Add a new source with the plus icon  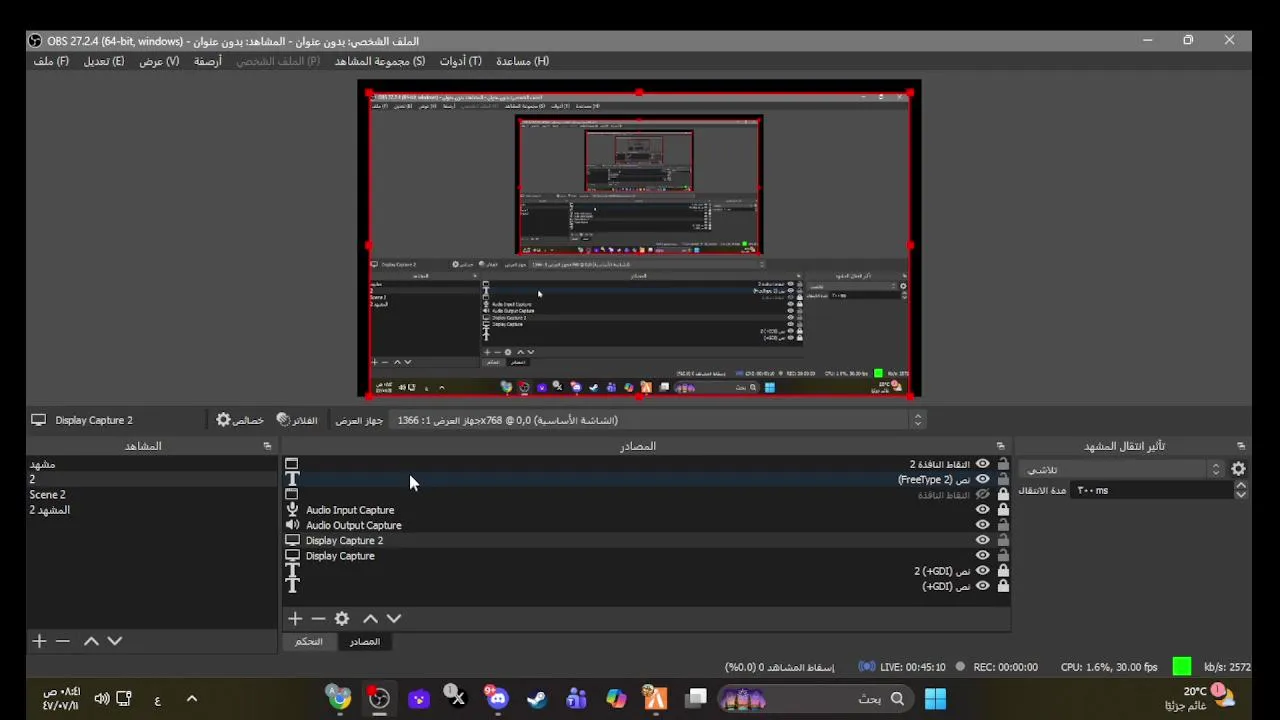click(x=295, y=619)
